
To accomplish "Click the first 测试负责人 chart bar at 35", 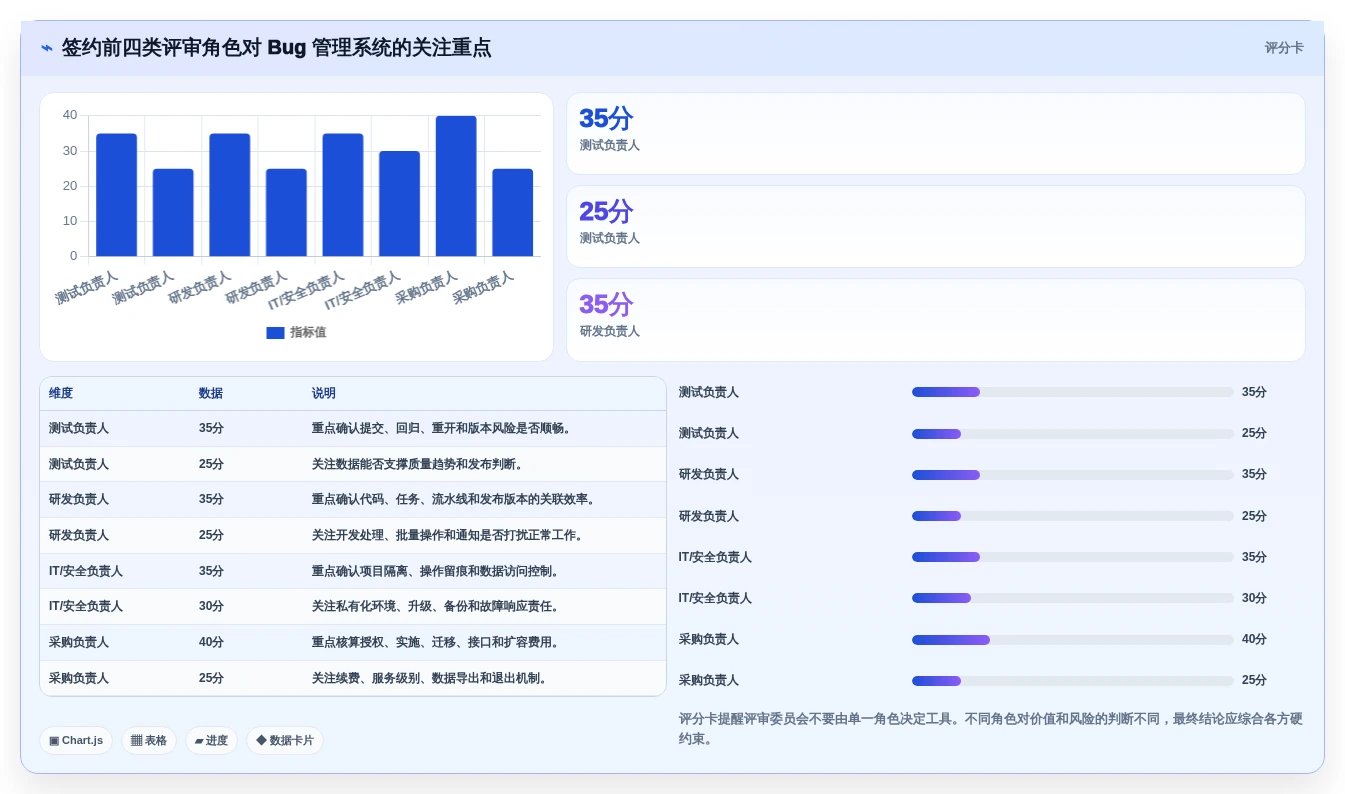I will click(x=116, y=195).
